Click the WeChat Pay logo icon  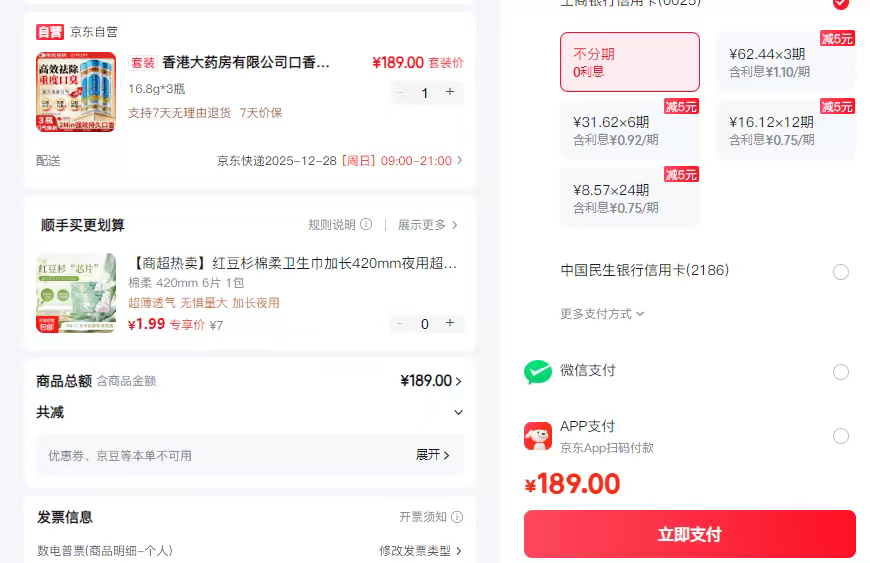538,371
